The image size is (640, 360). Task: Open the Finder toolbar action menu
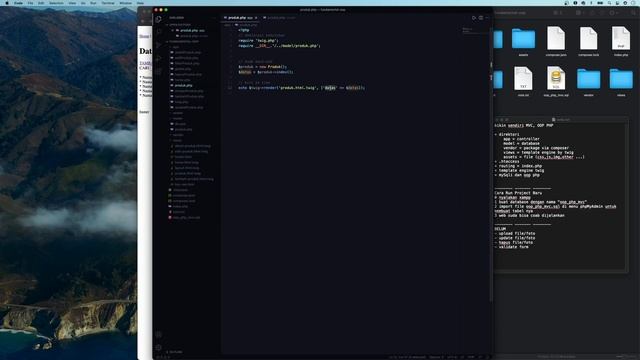[x=613, y=13]
